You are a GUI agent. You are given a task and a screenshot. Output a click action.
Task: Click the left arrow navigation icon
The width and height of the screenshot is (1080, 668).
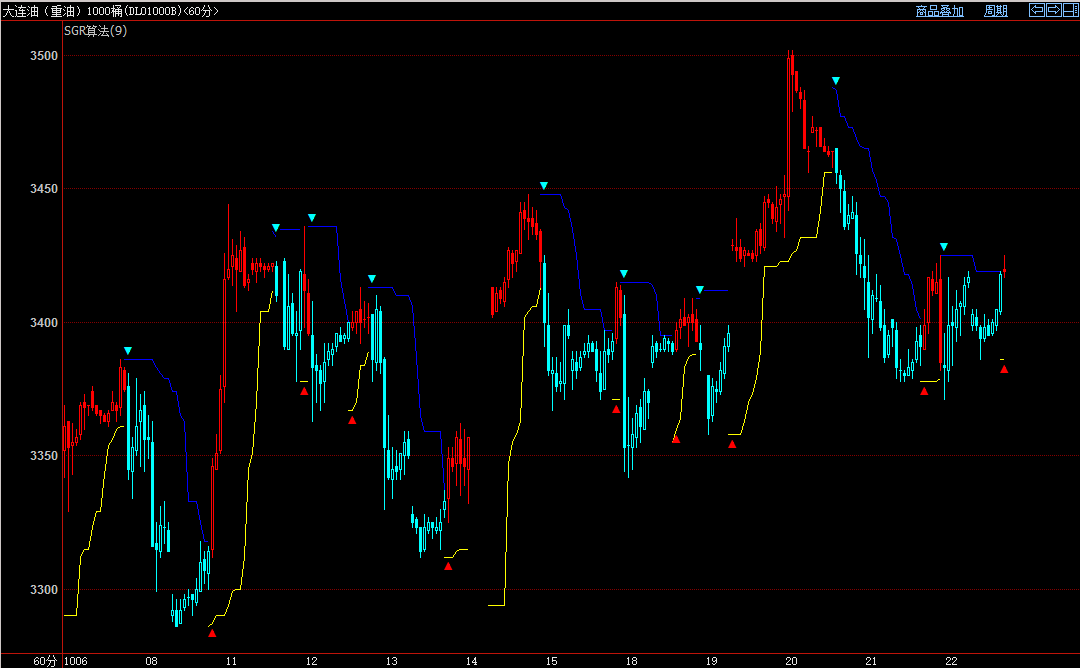click(x=1037, y=10)
